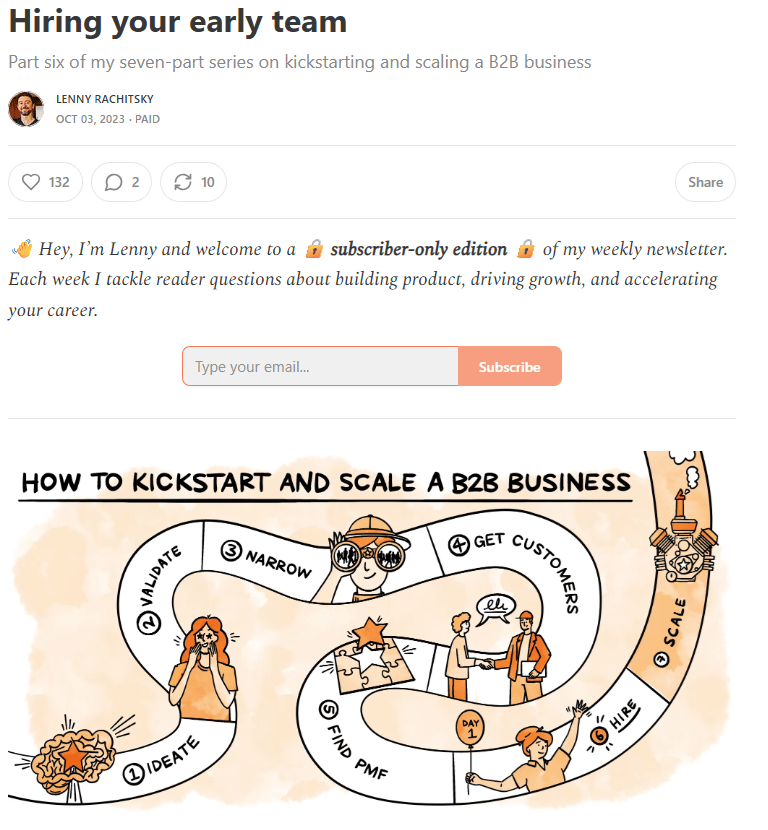The width and height of the screenshot is (768, 830).
Task: Open comments via speech bubble icon
Action: [113, 182]
